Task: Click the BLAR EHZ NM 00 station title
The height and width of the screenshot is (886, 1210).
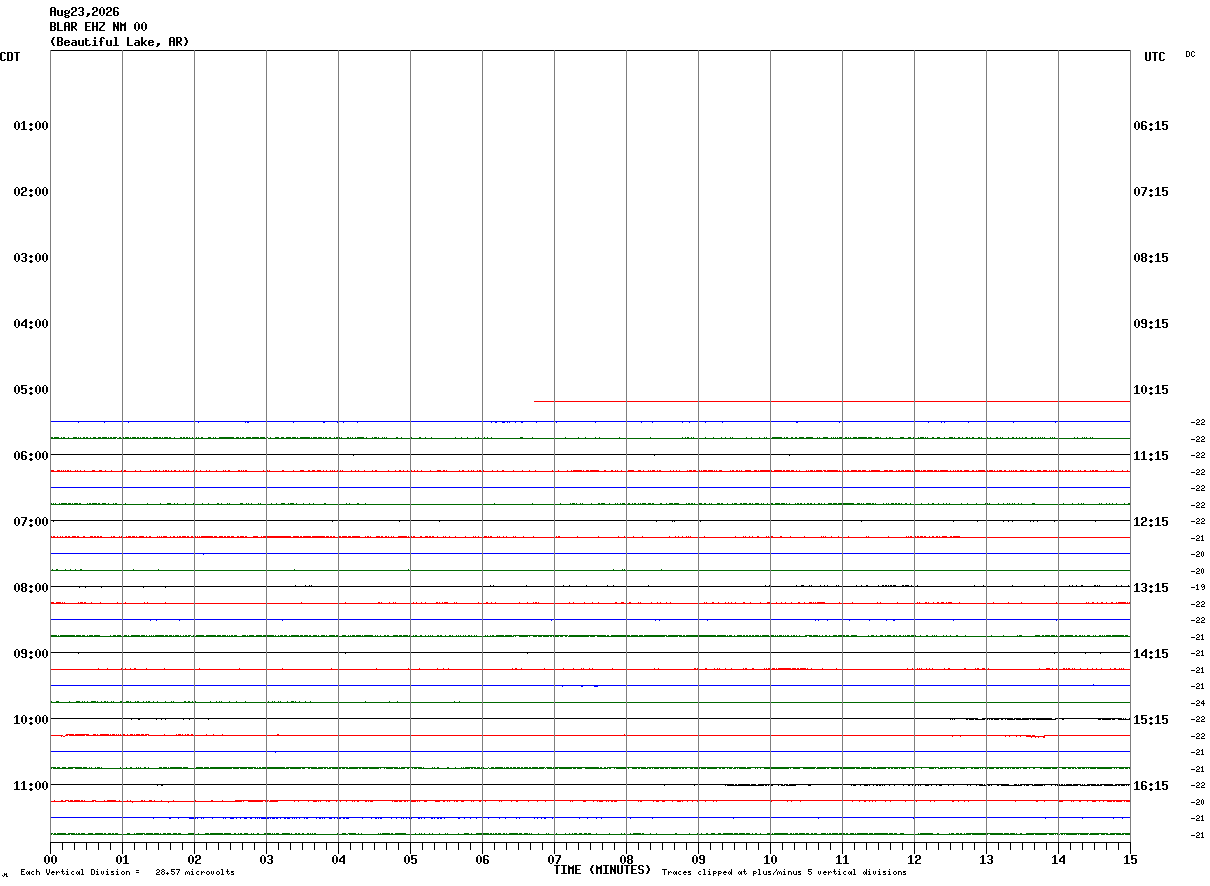Action: pyautogui.click(x=98, y=27)
